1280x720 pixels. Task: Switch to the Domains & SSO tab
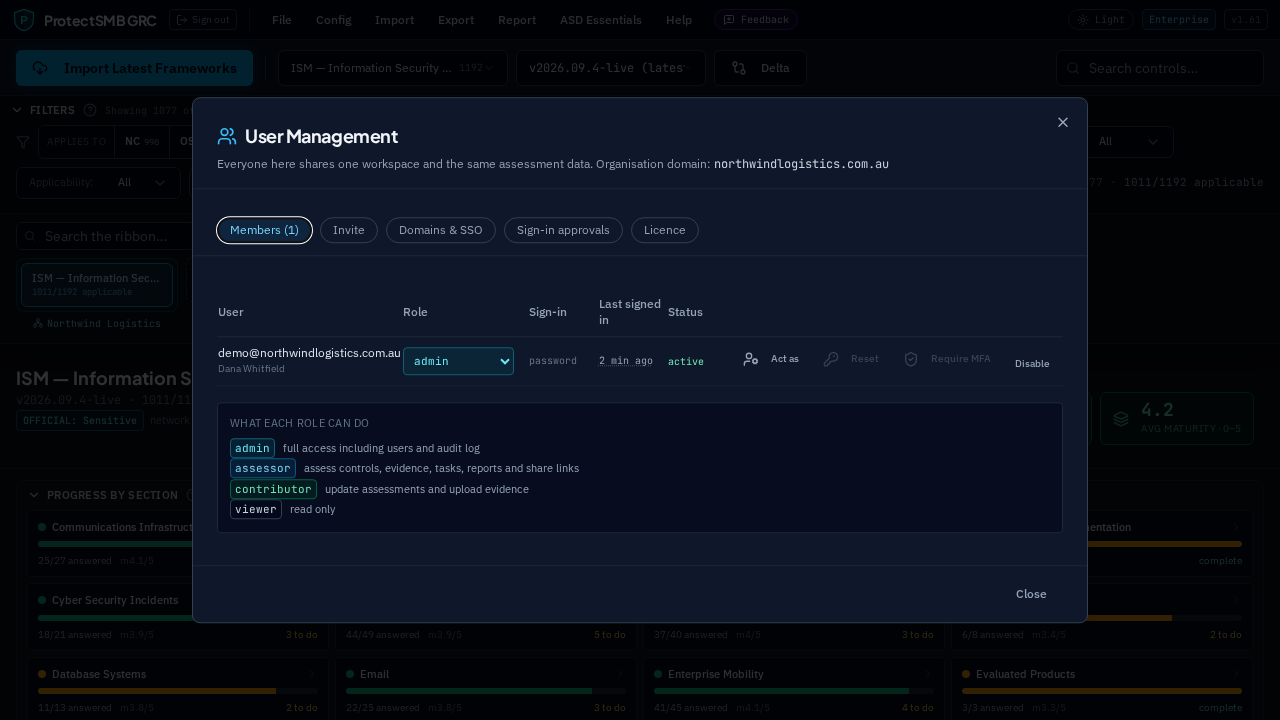[x=441, y=230]
